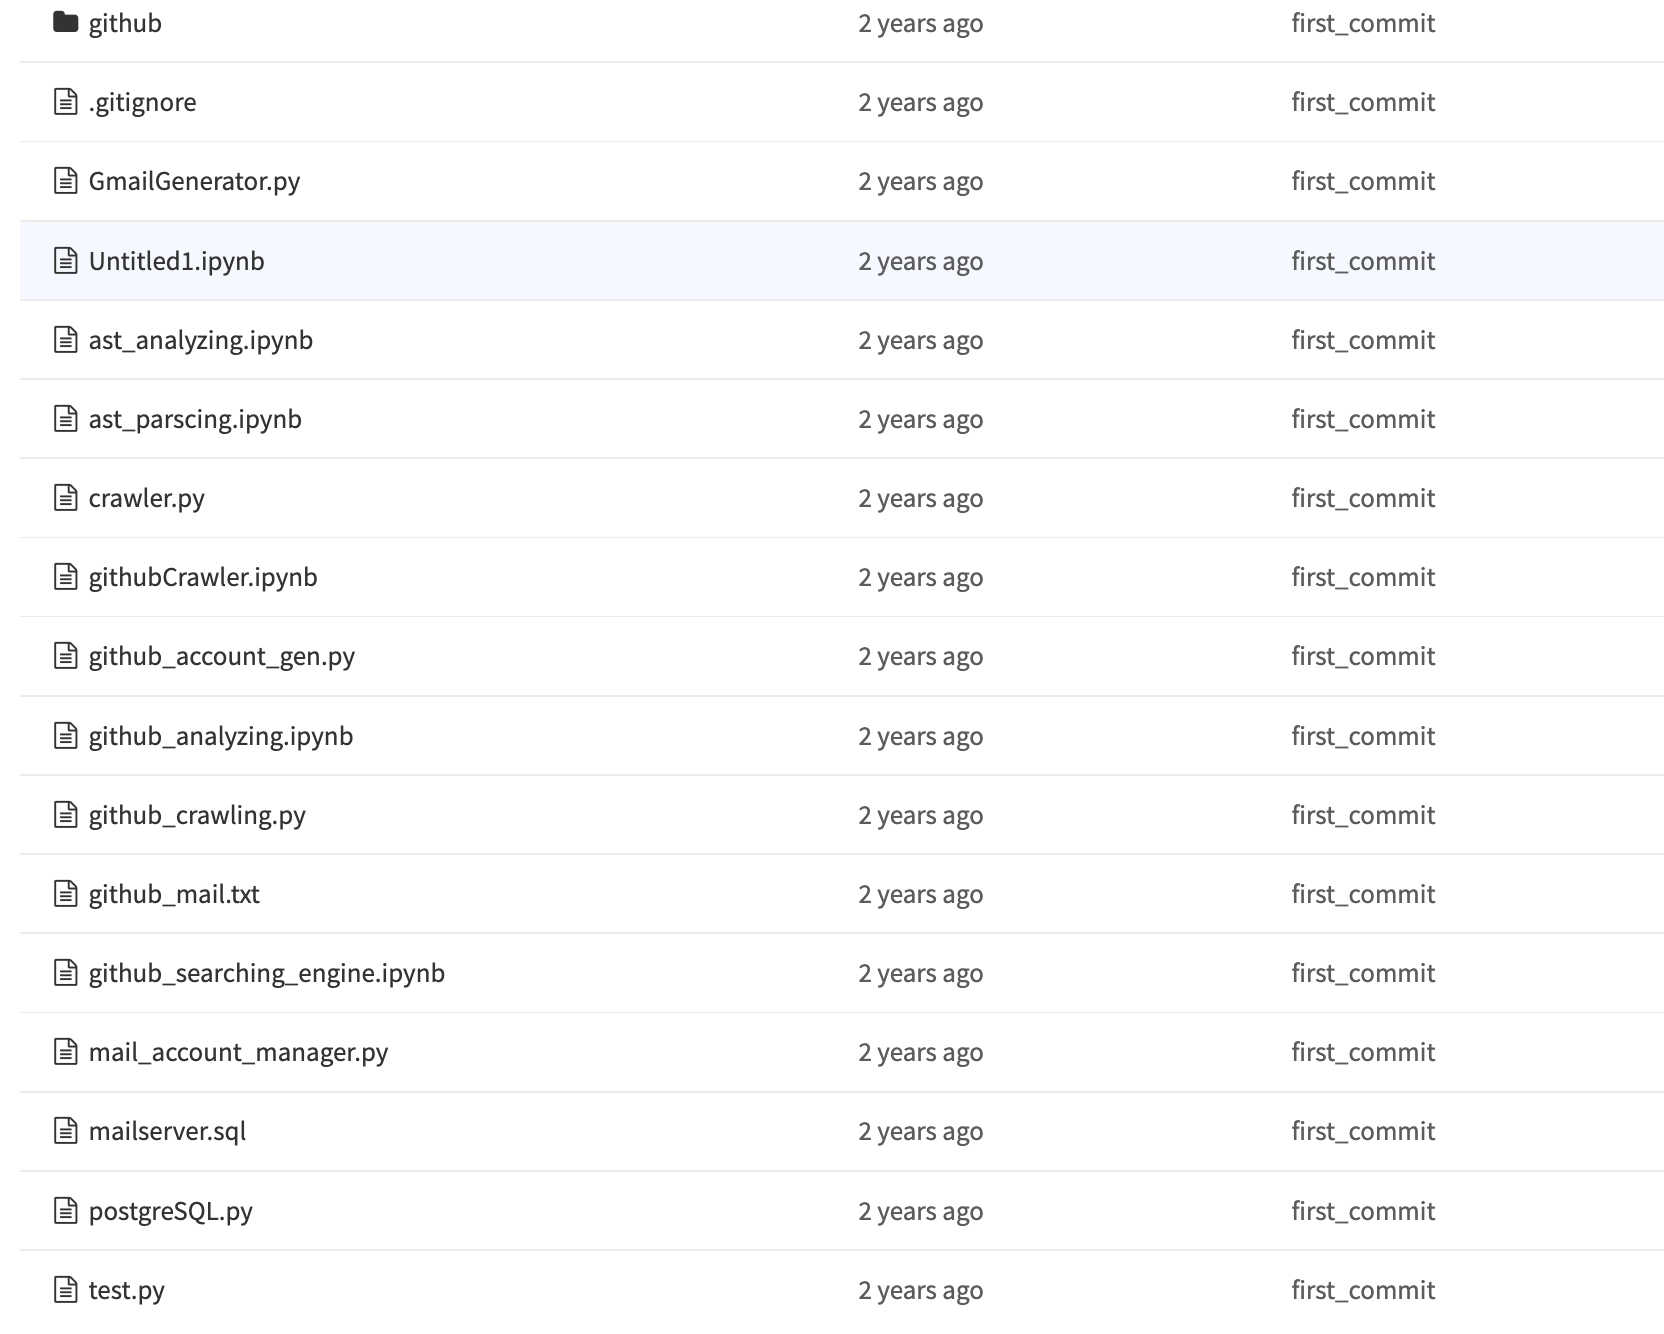Open github_analyzing.ipynb notebook
Screen dimensions: 1664x1334
(221, 736)
